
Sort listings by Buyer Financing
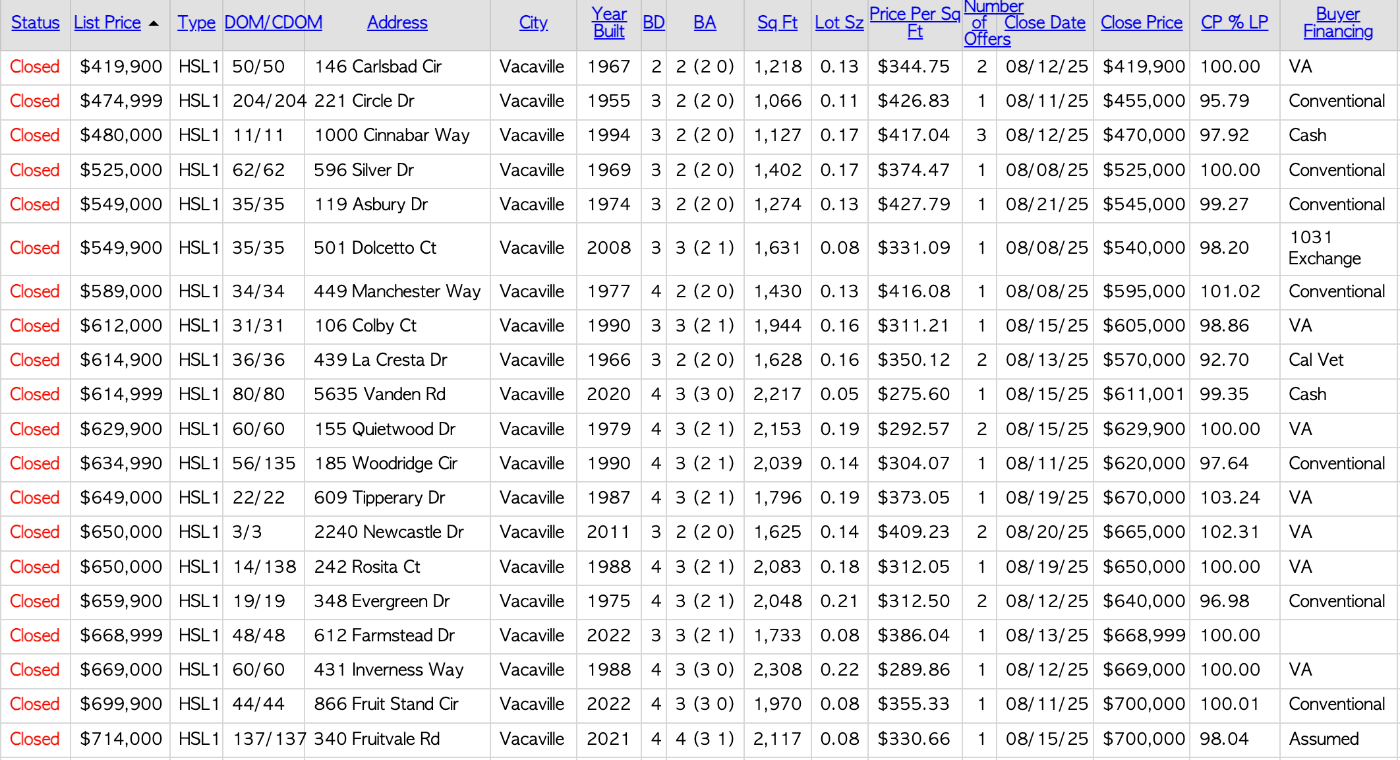tap(1337, 22)
